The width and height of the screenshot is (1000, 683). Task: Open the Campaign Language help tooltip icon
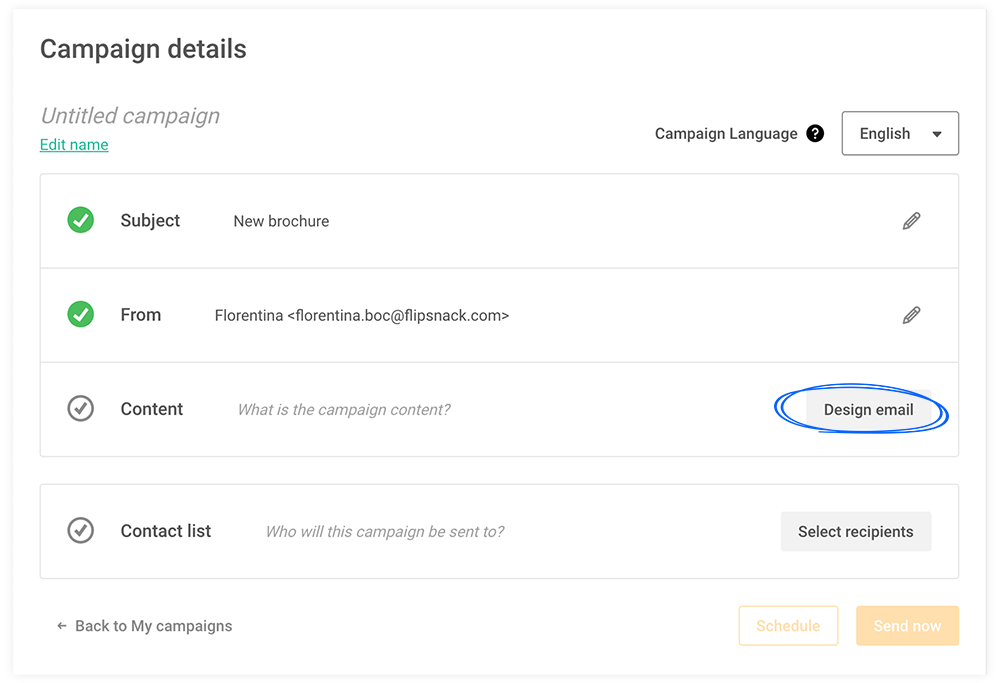(815, 132)
